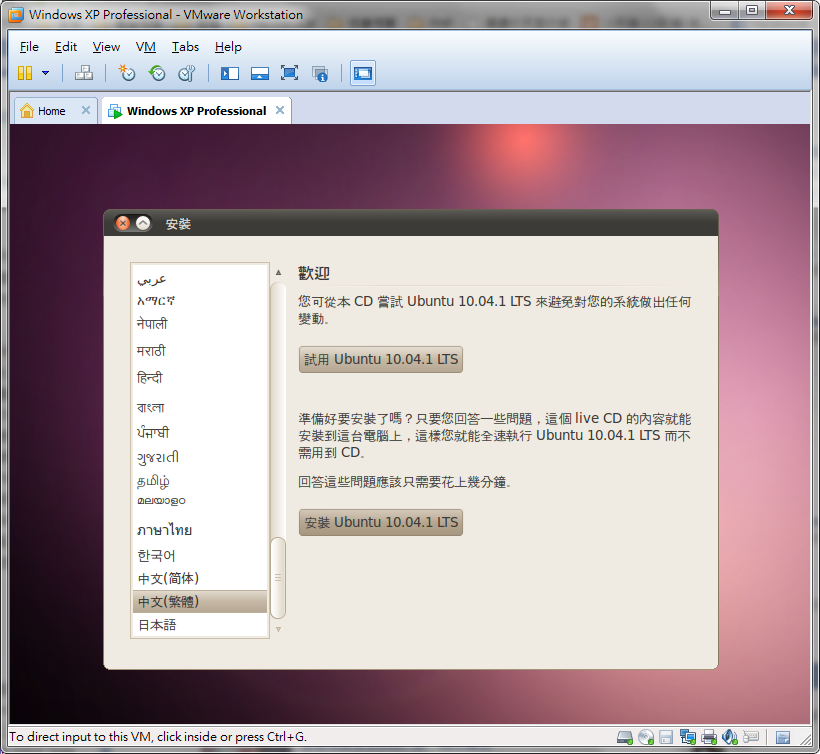The width and height of the screenshot is (820, 754).
Task: Toggle the thumbnail bar view icon
Action: pyautogui.click(x=259, y=73)
